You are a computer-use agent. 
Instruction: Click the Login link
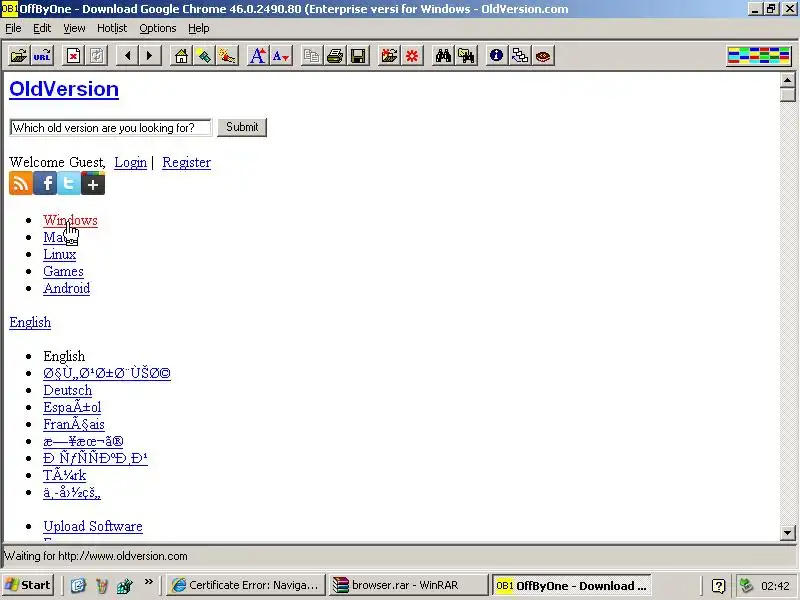click(x=130, y=162)
